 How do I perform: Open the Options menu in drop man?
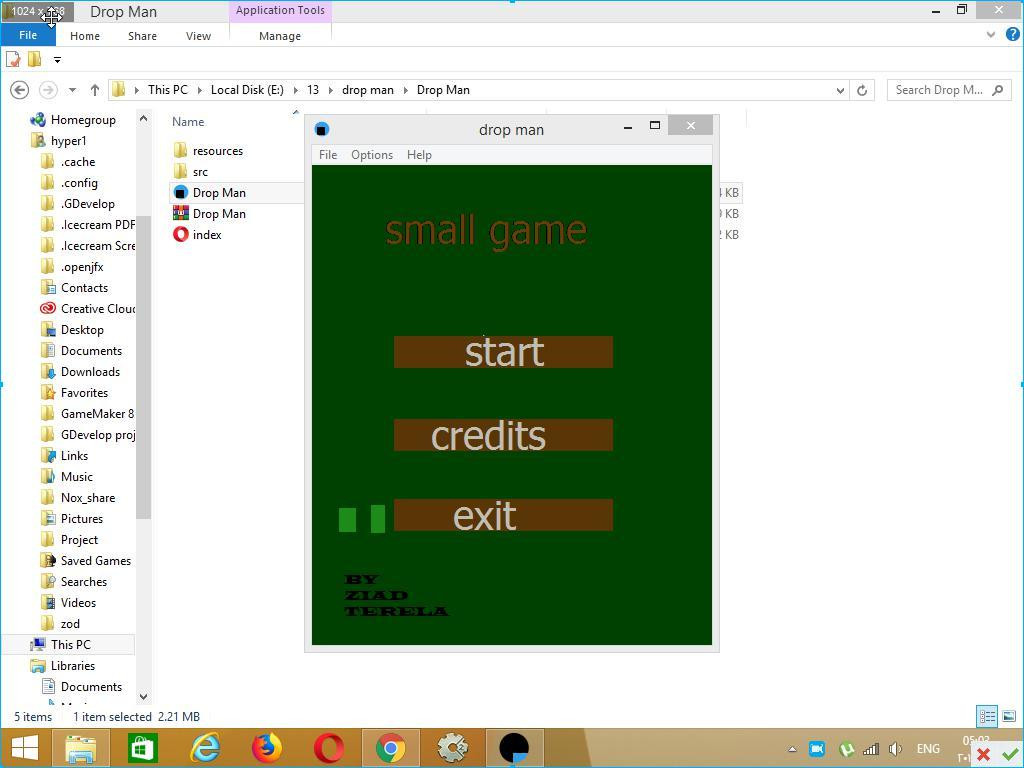(x=372, y=155)
